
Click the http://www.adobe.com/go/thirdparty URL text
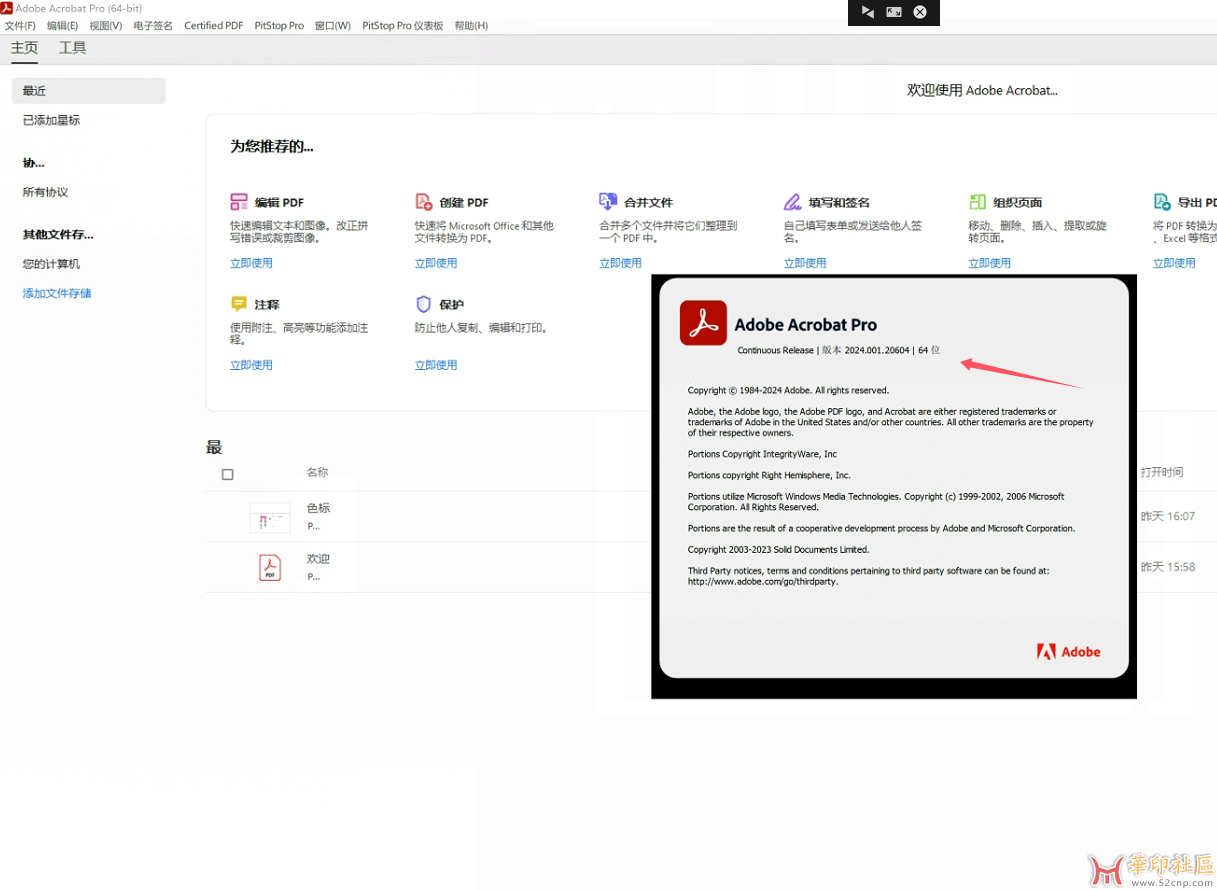(763, 581)
